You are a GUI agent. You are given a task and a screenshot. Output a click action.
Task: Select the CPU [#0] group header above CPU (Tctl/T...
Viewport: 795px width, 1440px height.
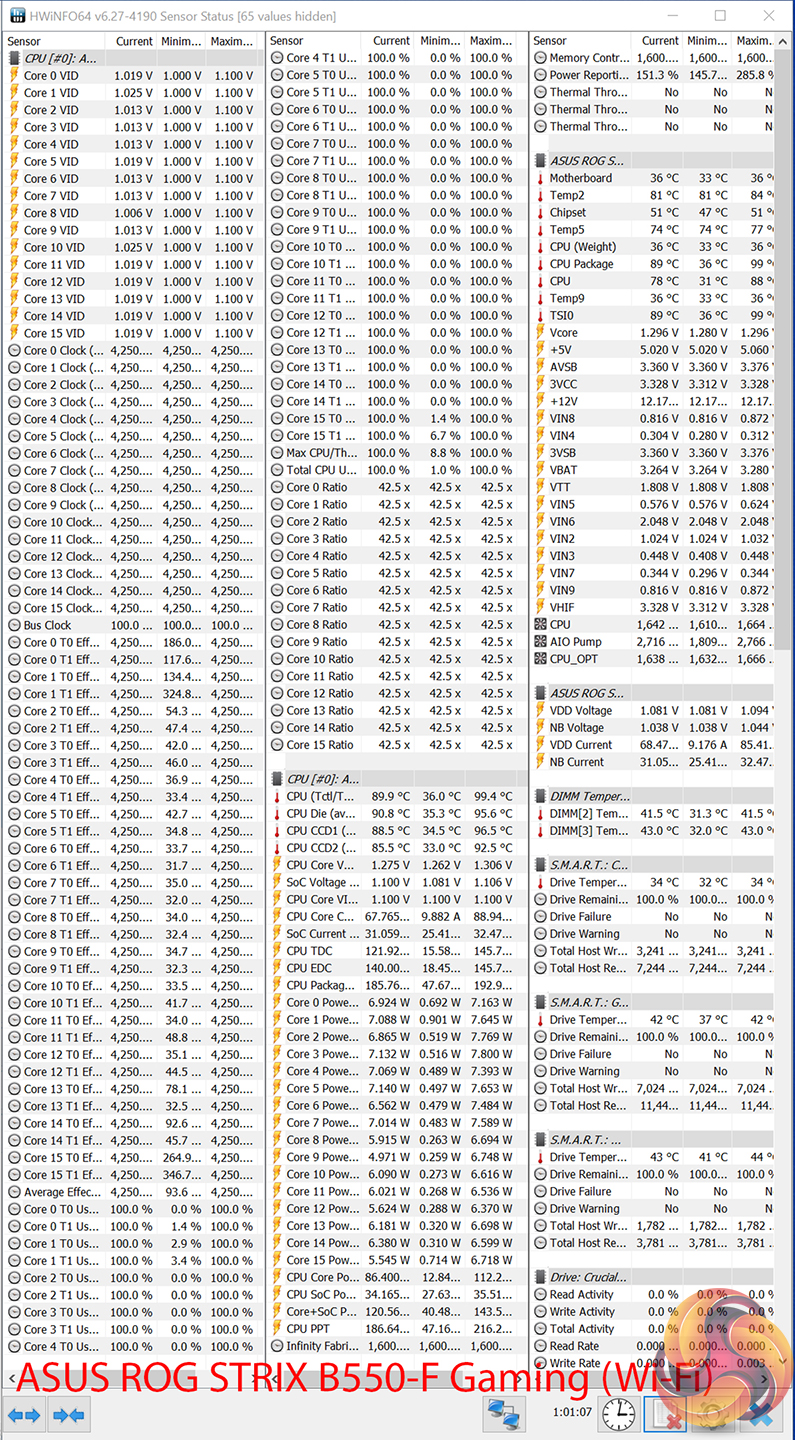pyautogui.click(x=396, y=778)
